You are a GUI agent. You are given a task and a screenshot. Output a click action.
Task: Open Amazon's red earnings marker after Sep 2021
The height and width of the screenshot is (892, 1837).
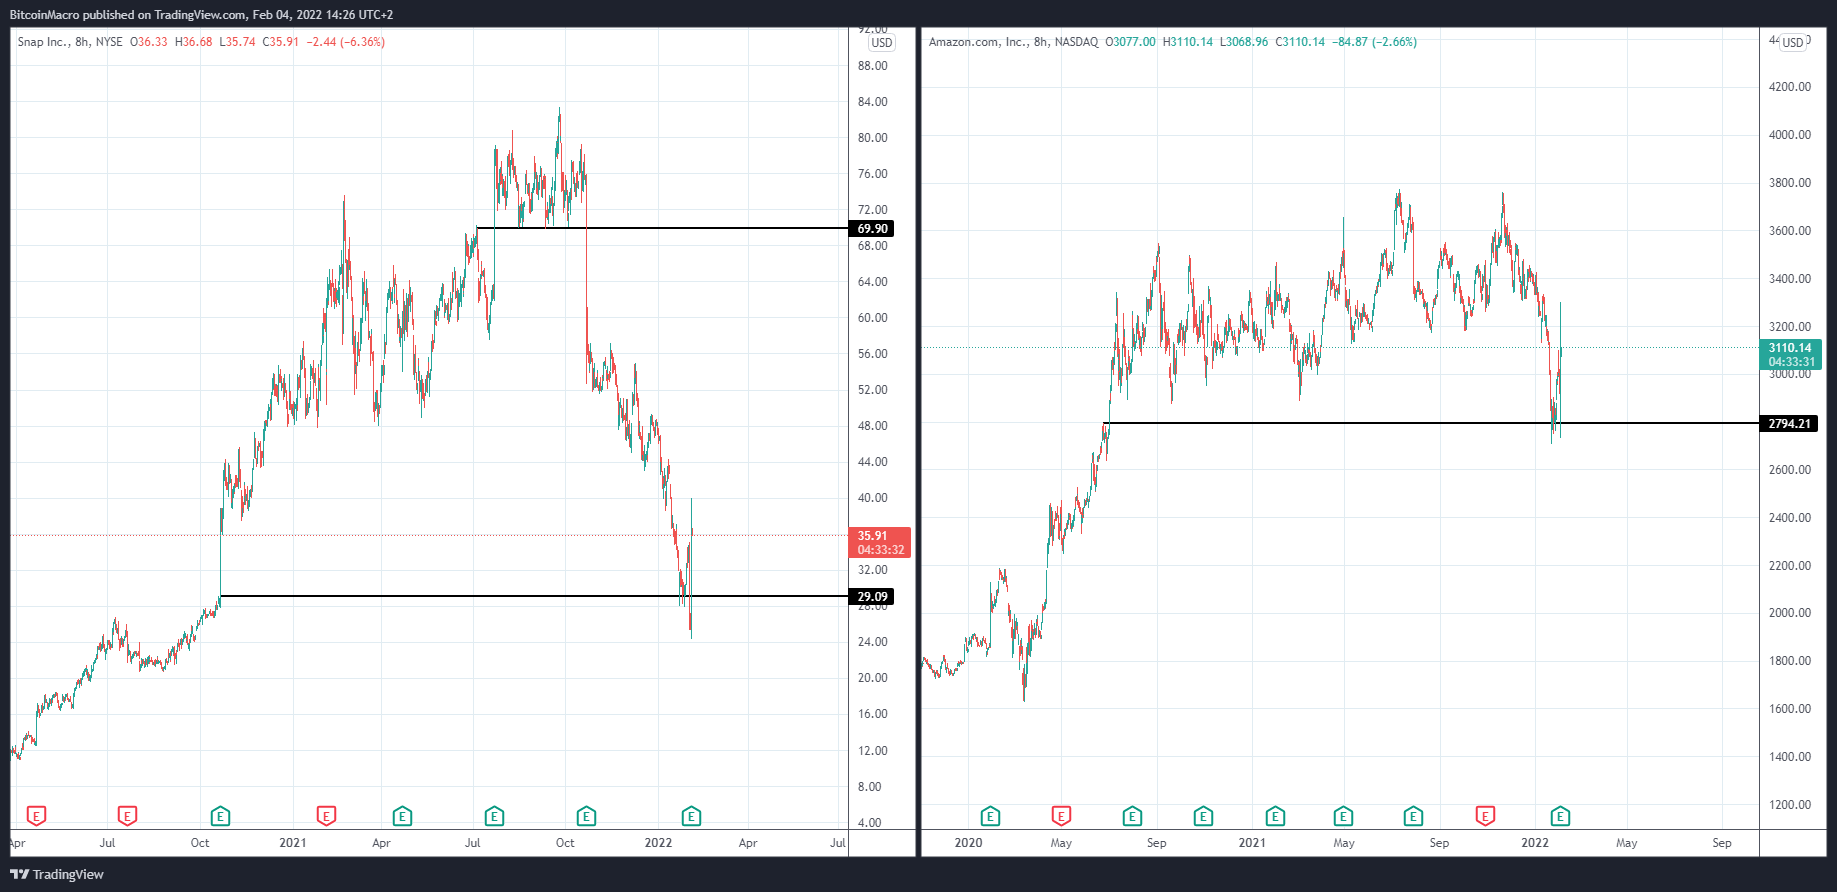(1485, 816)
